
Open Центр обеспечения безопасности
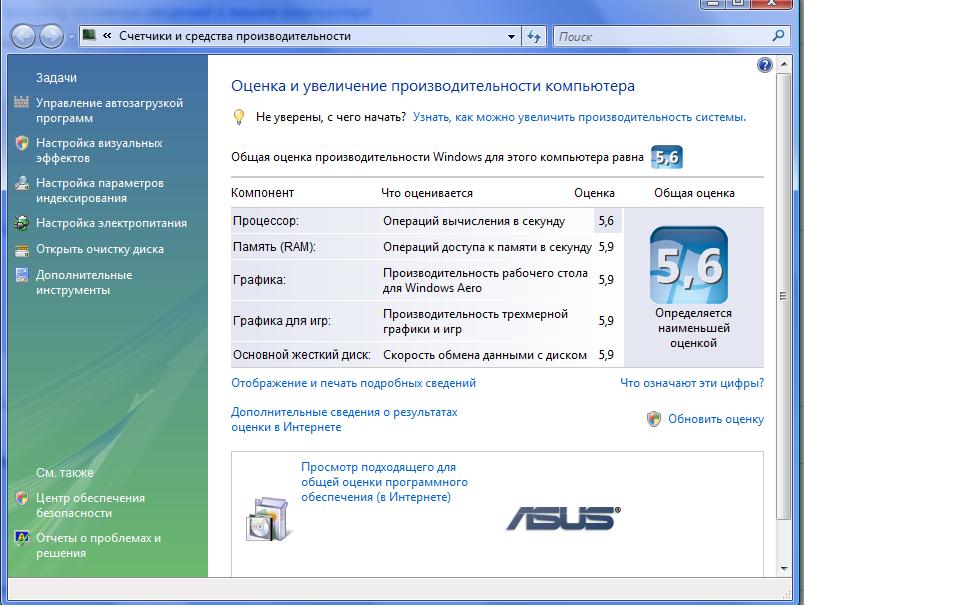pyautogui.click(x=91, y=505)
